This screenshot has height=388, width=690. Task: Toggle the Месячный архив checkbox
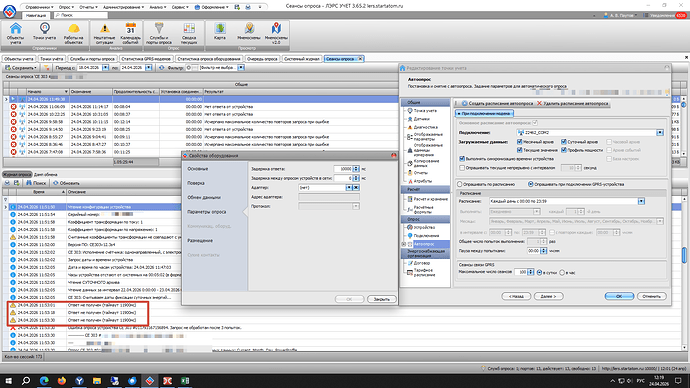(x=520, y=142)
